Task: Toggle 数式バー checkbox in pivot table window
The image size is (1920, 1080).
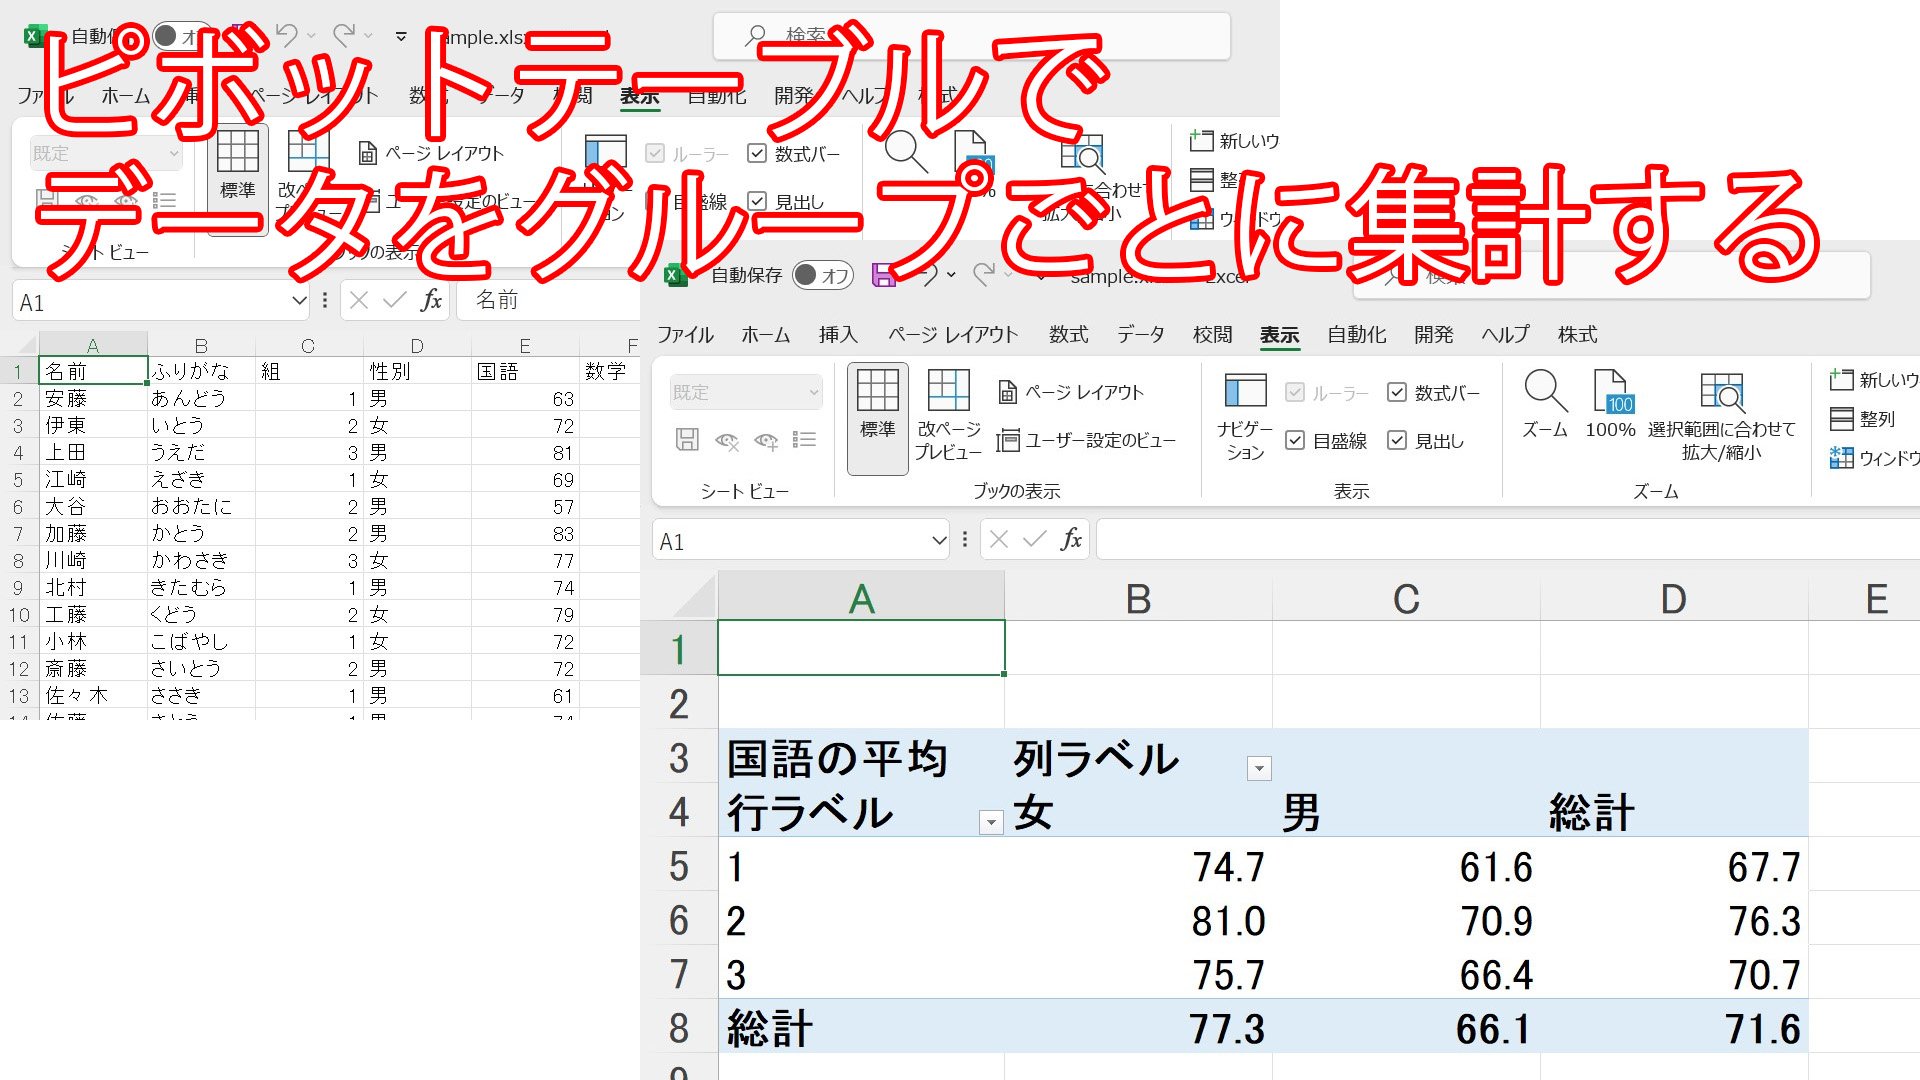Action: pos(1397,392)
